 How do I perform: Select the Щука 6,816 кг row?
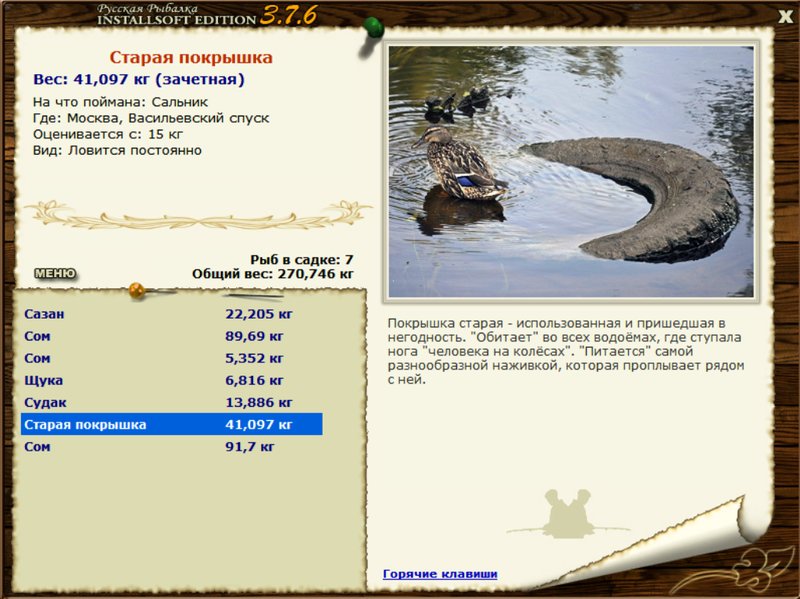coord(171,380)
